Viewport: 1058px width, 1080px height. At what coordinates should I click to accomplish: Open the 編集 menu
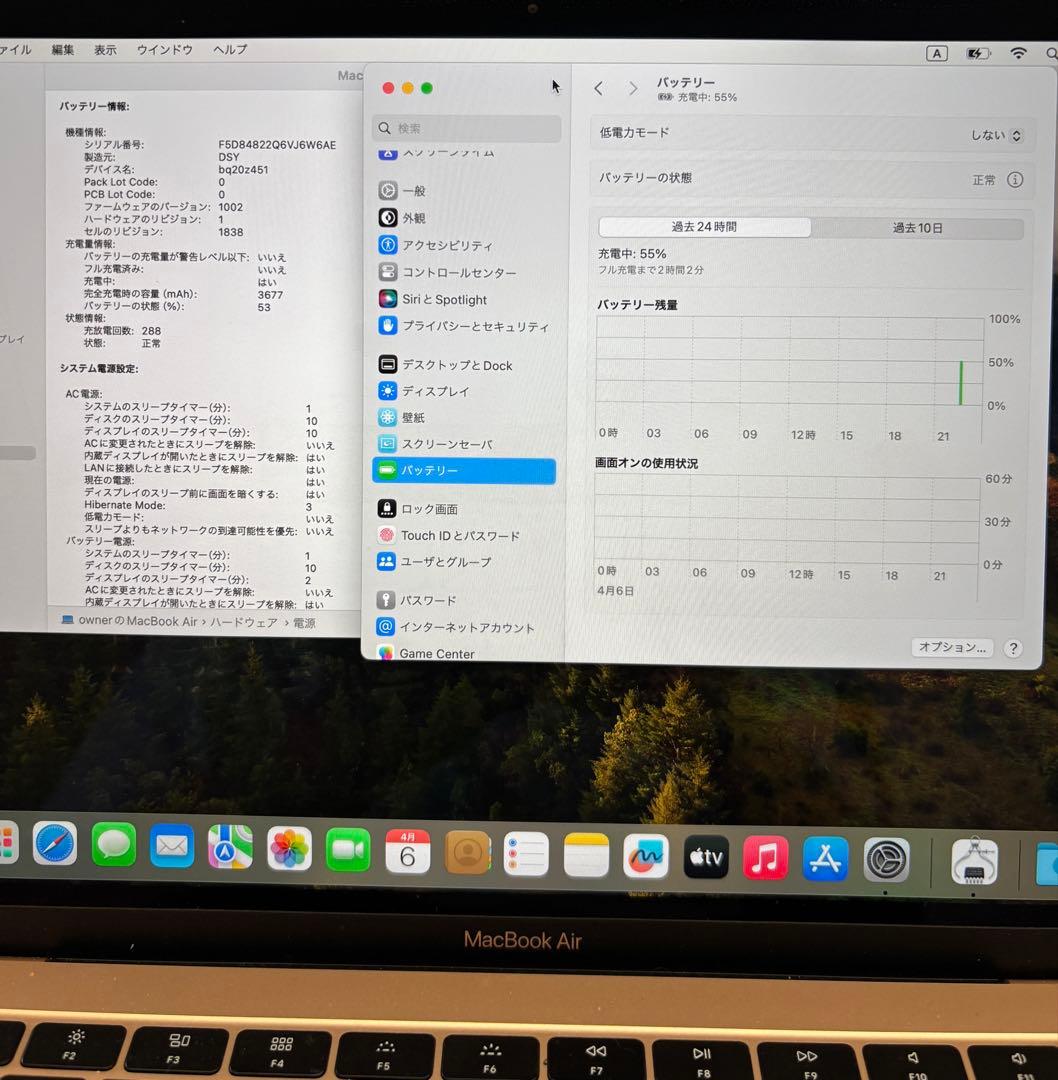coord(63,50)
